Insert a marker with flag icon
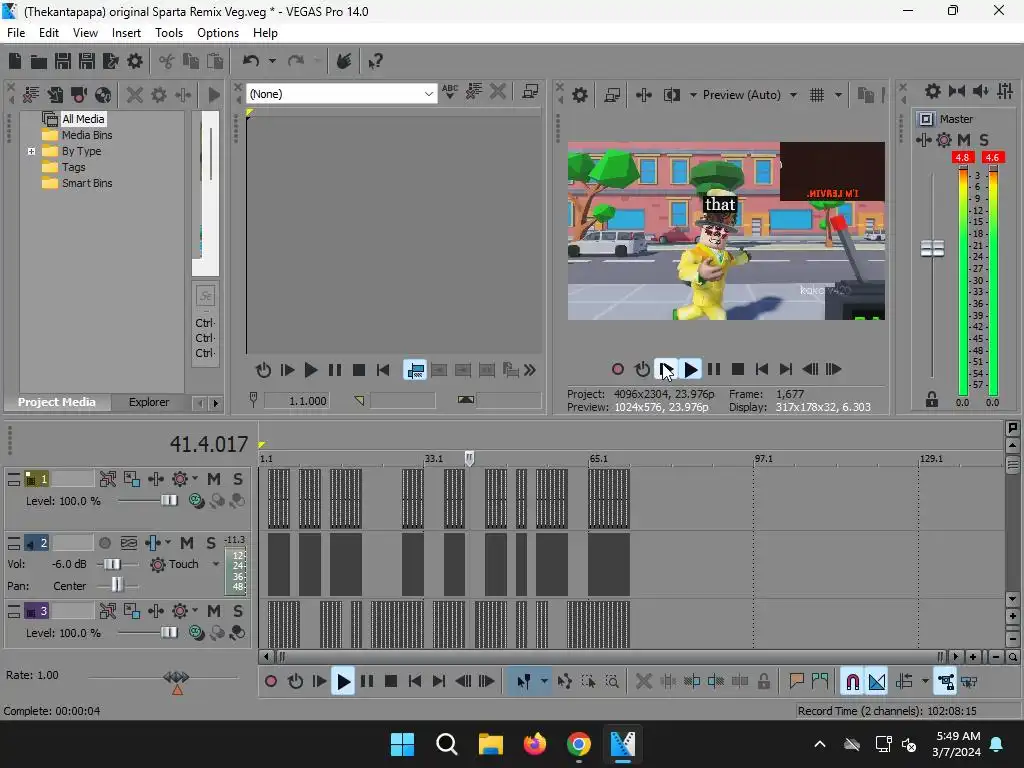 click(796, 682)
